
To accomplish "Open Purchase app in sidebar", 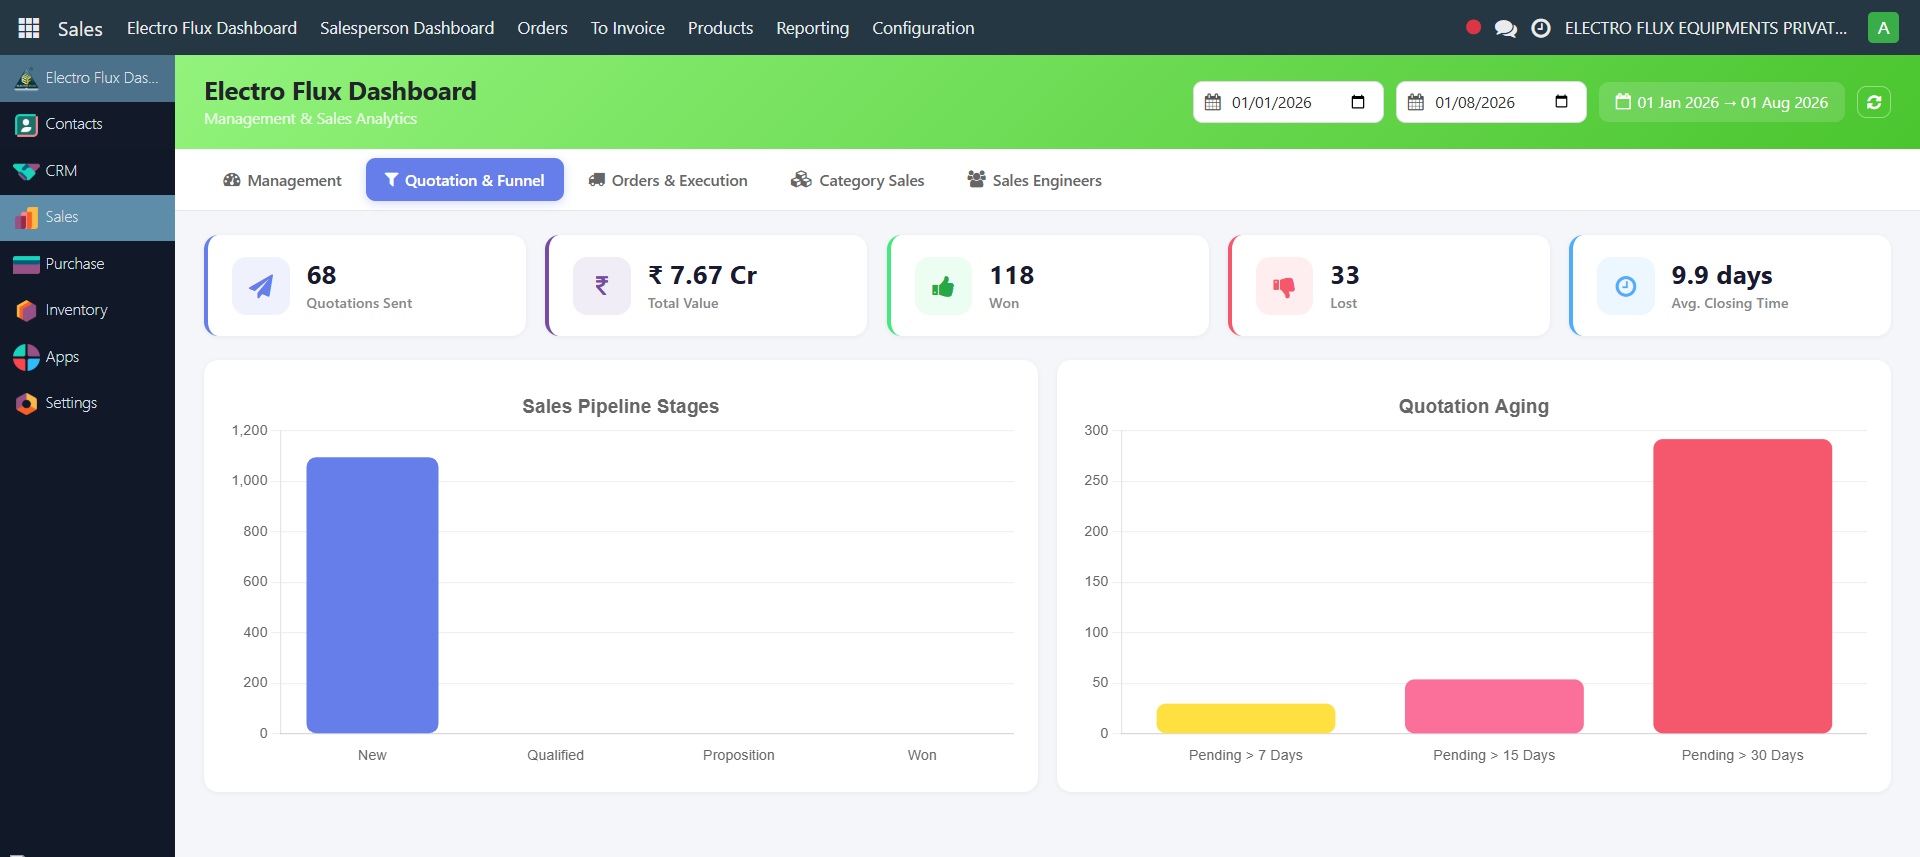I will point(87,264).
